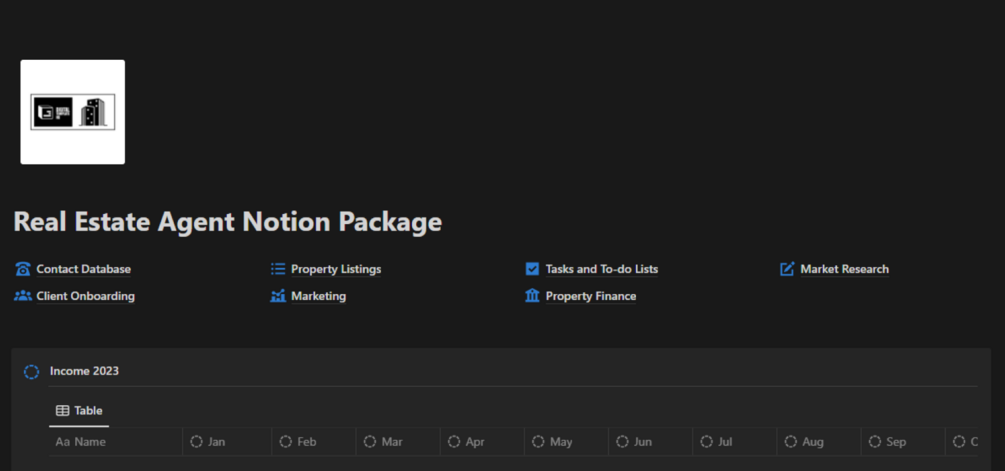Click the Income 2023 circle icon

click(x=31, y=372)
